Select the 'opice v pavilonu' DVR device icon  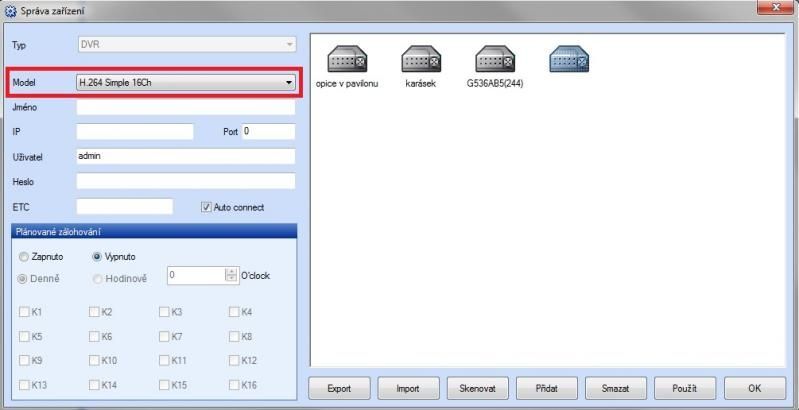click(x=345, y=62)
